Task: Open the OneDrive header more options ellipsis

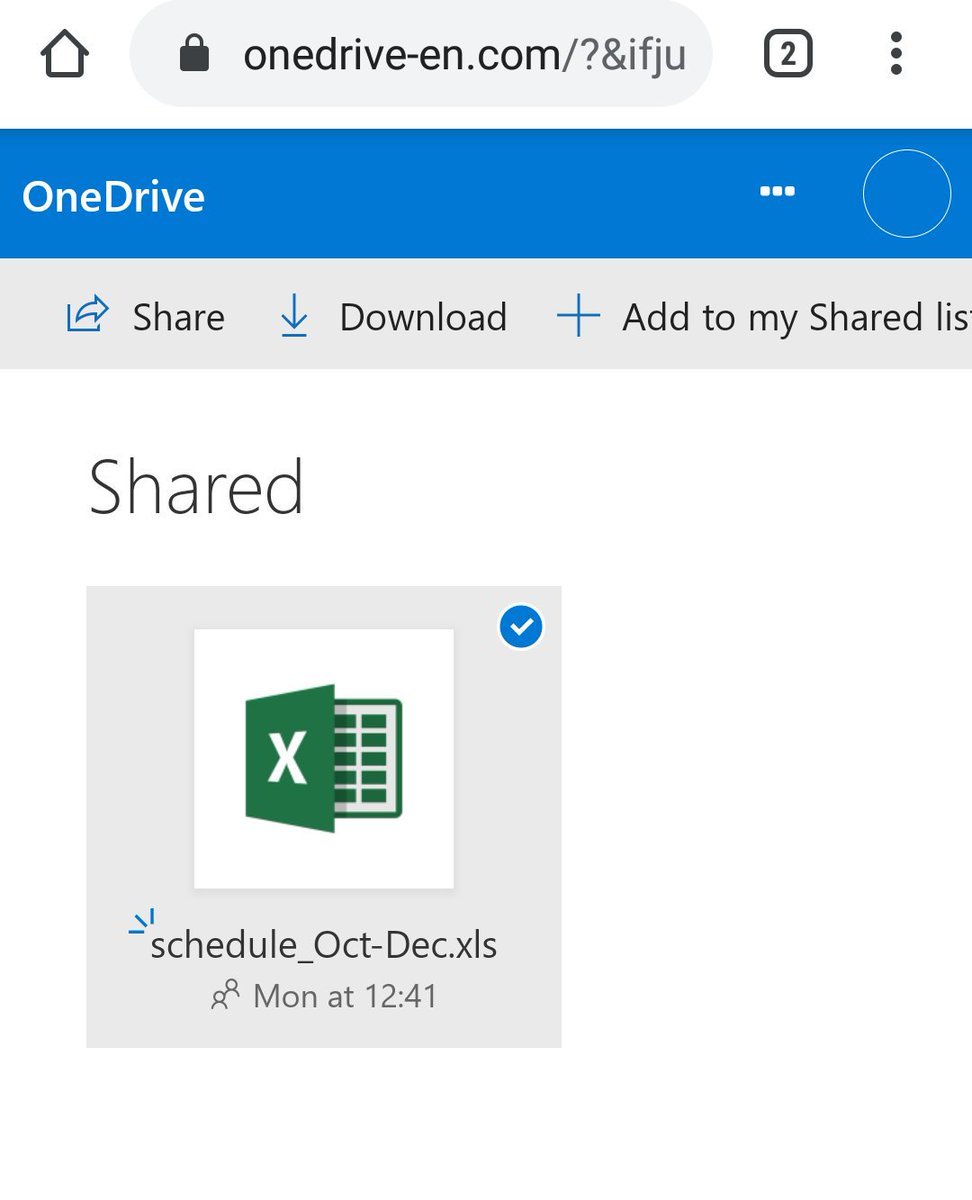Action: click(777, 191)
